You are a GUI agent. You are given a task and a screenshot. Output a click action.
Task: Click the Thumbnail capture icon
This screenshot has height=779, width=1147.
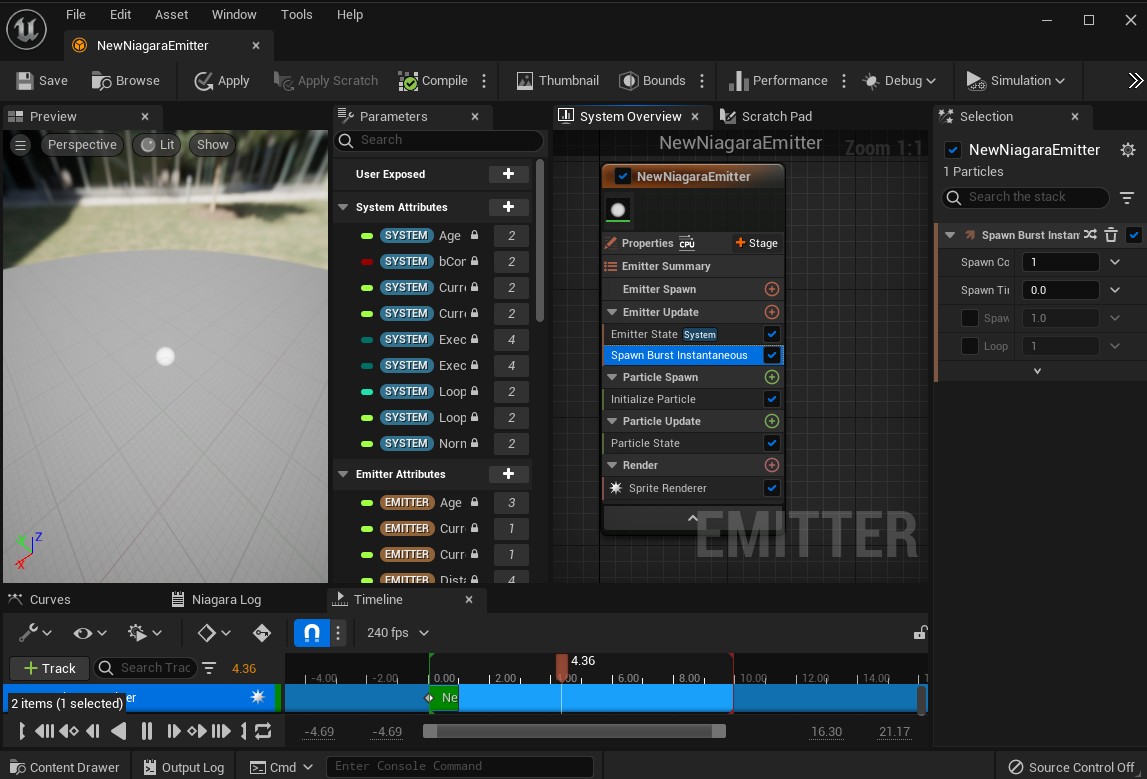(x=524, y=80)
